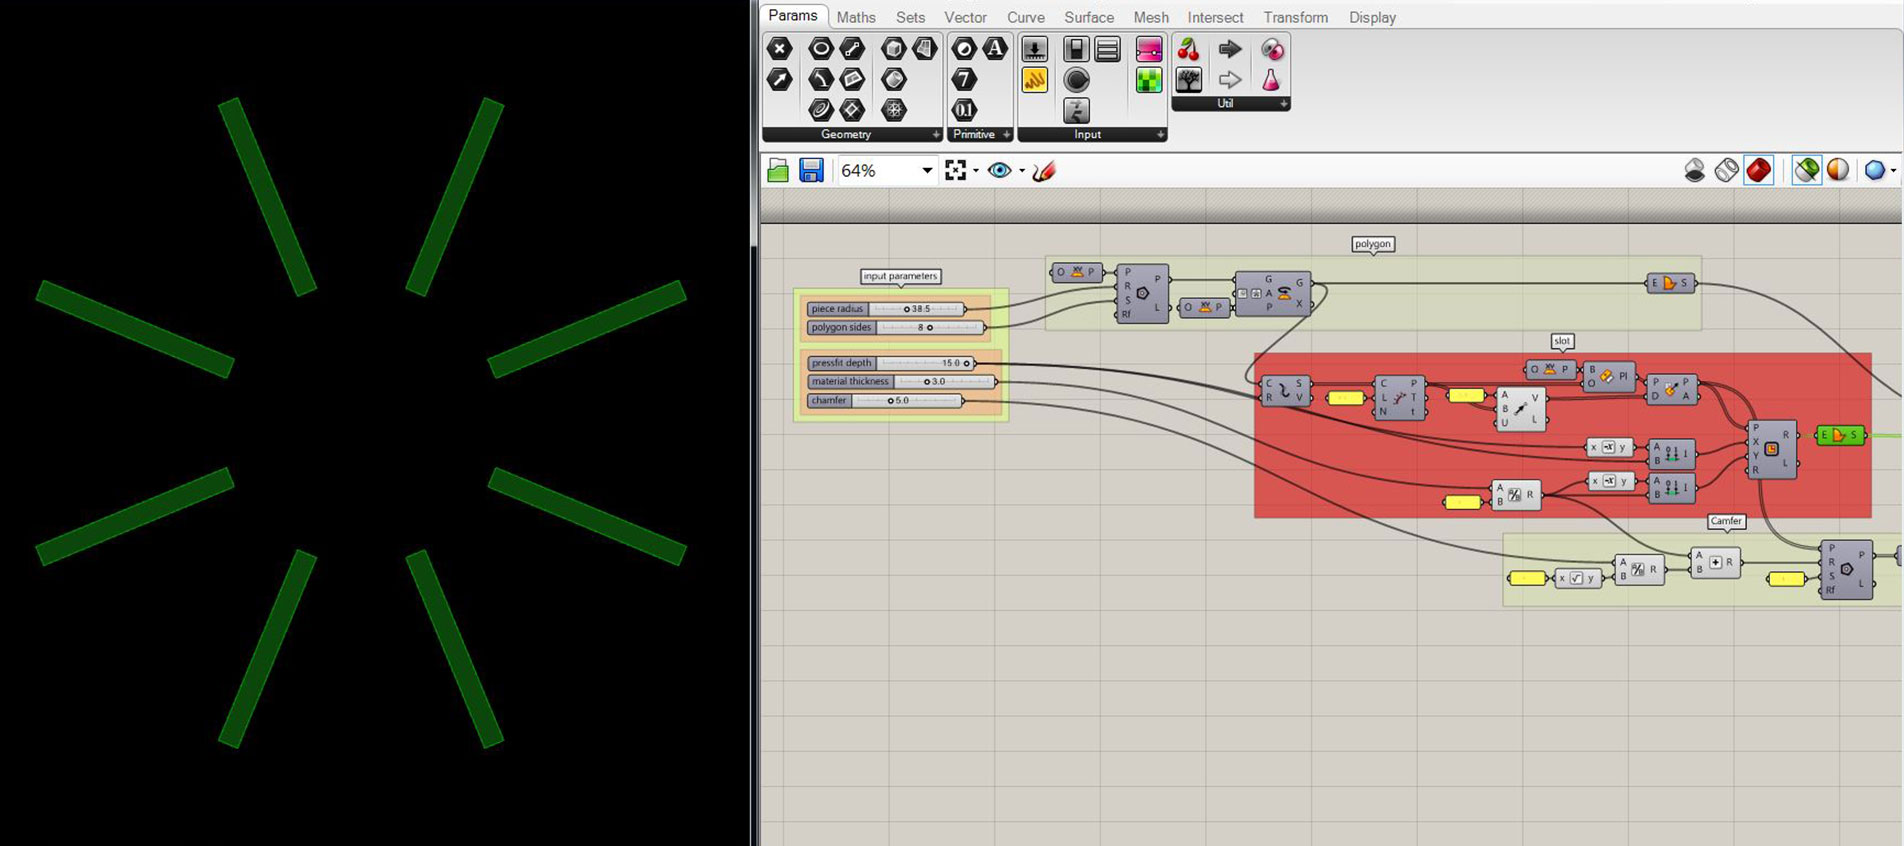Open the Mesh tab
The image size is (1904, 846).
[x=1151, y=17]
